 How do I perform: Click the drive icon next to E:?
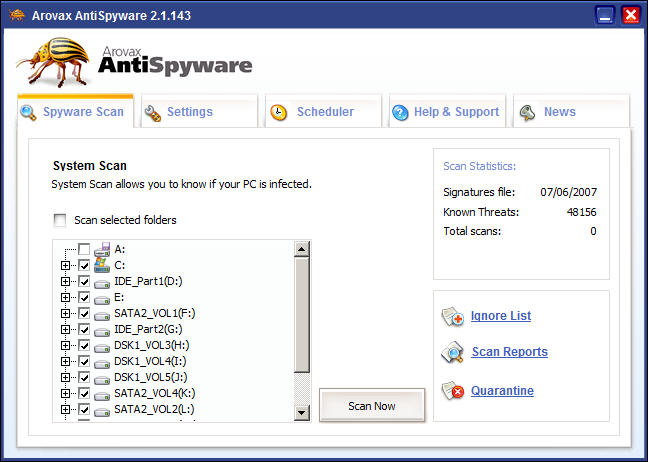[x=102, y=299]
